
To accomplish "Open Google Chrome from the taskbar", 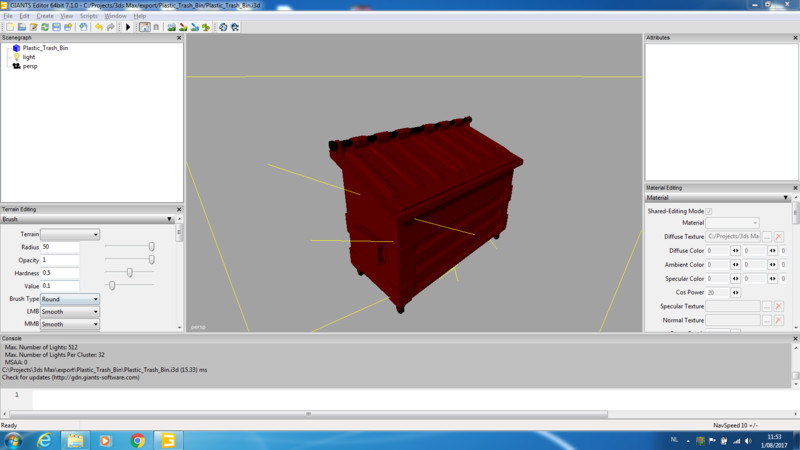I will point(137,440).
